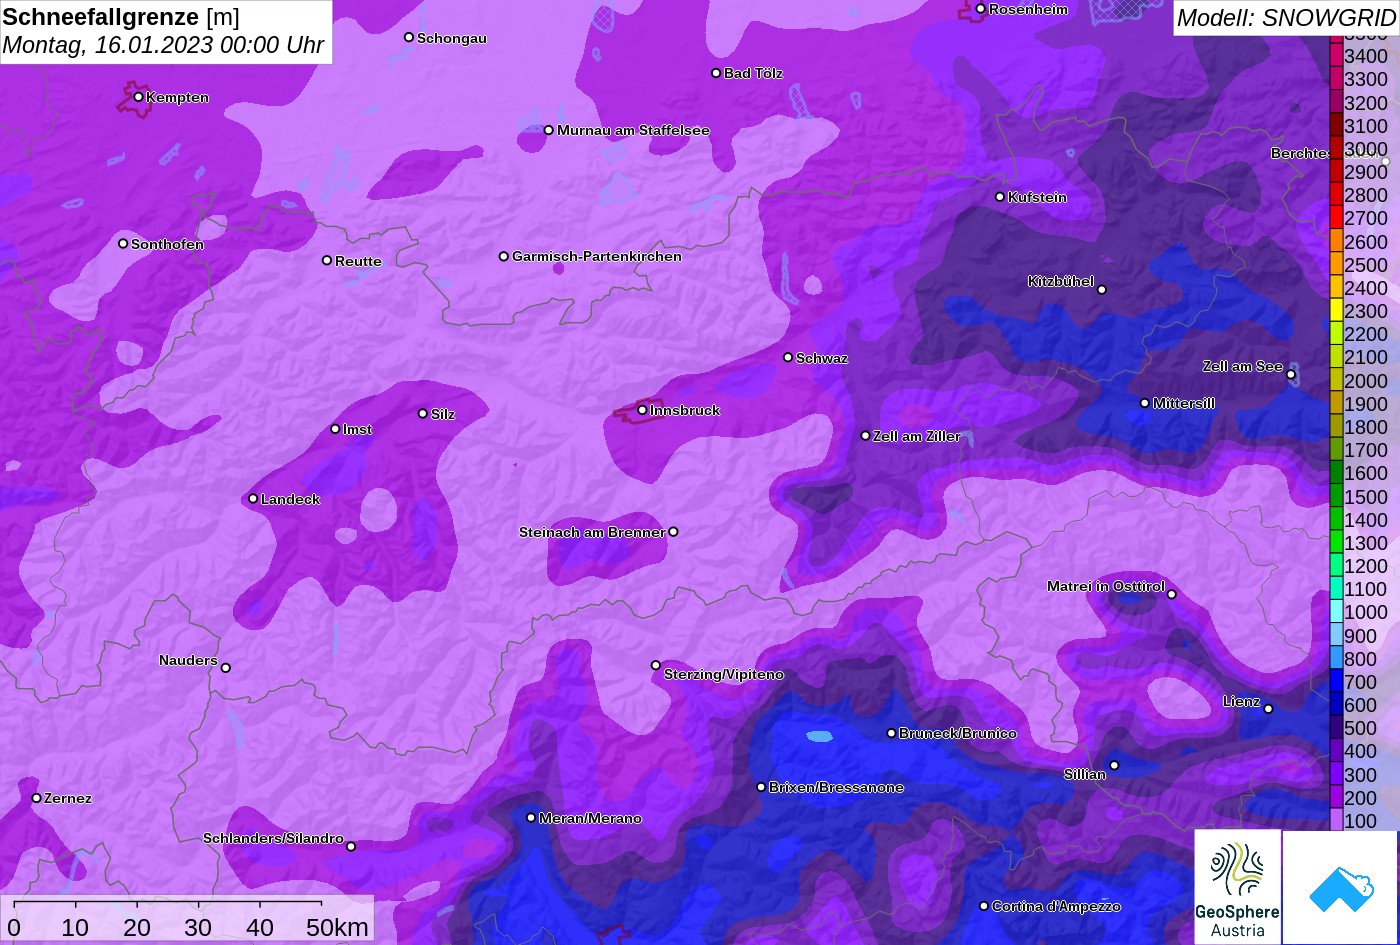1400x945 pixels.
Task: Click the 'Zell am Ziller' label
Action: (917, 436)
